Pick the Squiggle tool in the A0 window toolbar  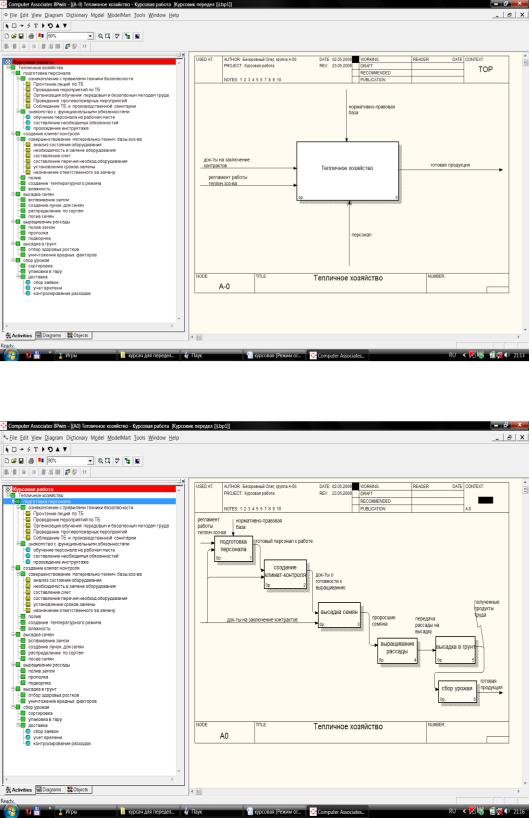(29, 449)
